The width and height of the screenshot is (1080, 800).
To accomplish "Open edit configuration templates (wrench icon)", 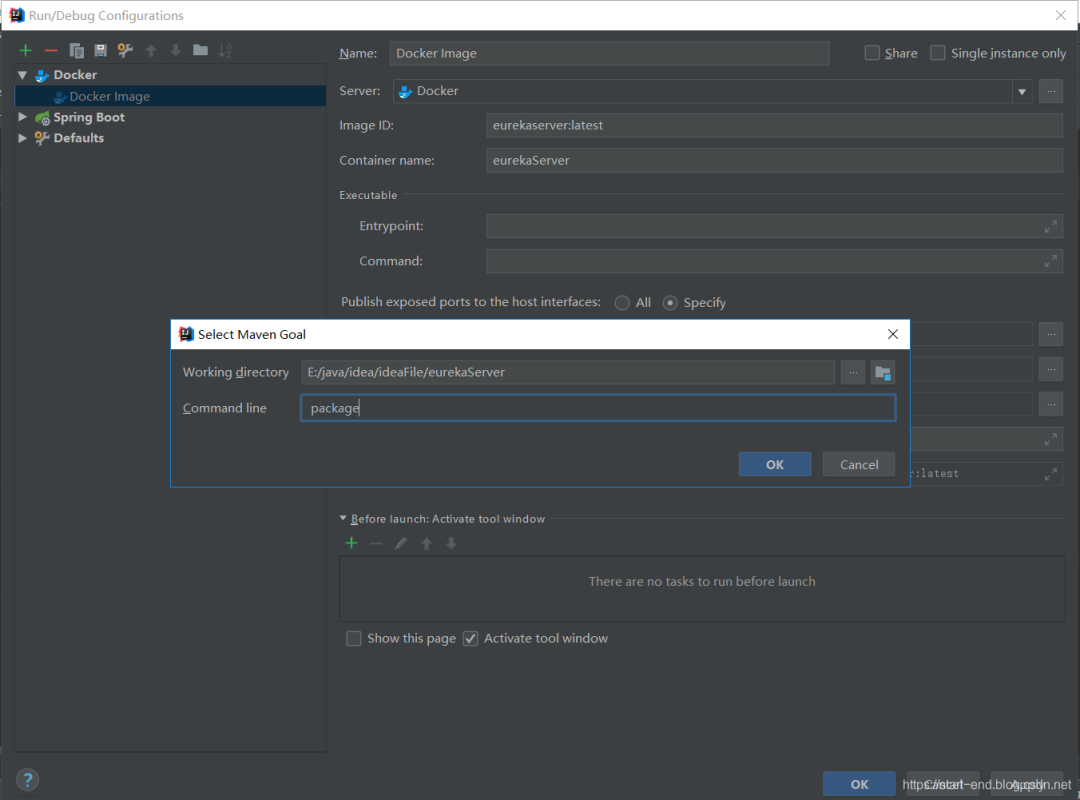I will 123,50.
